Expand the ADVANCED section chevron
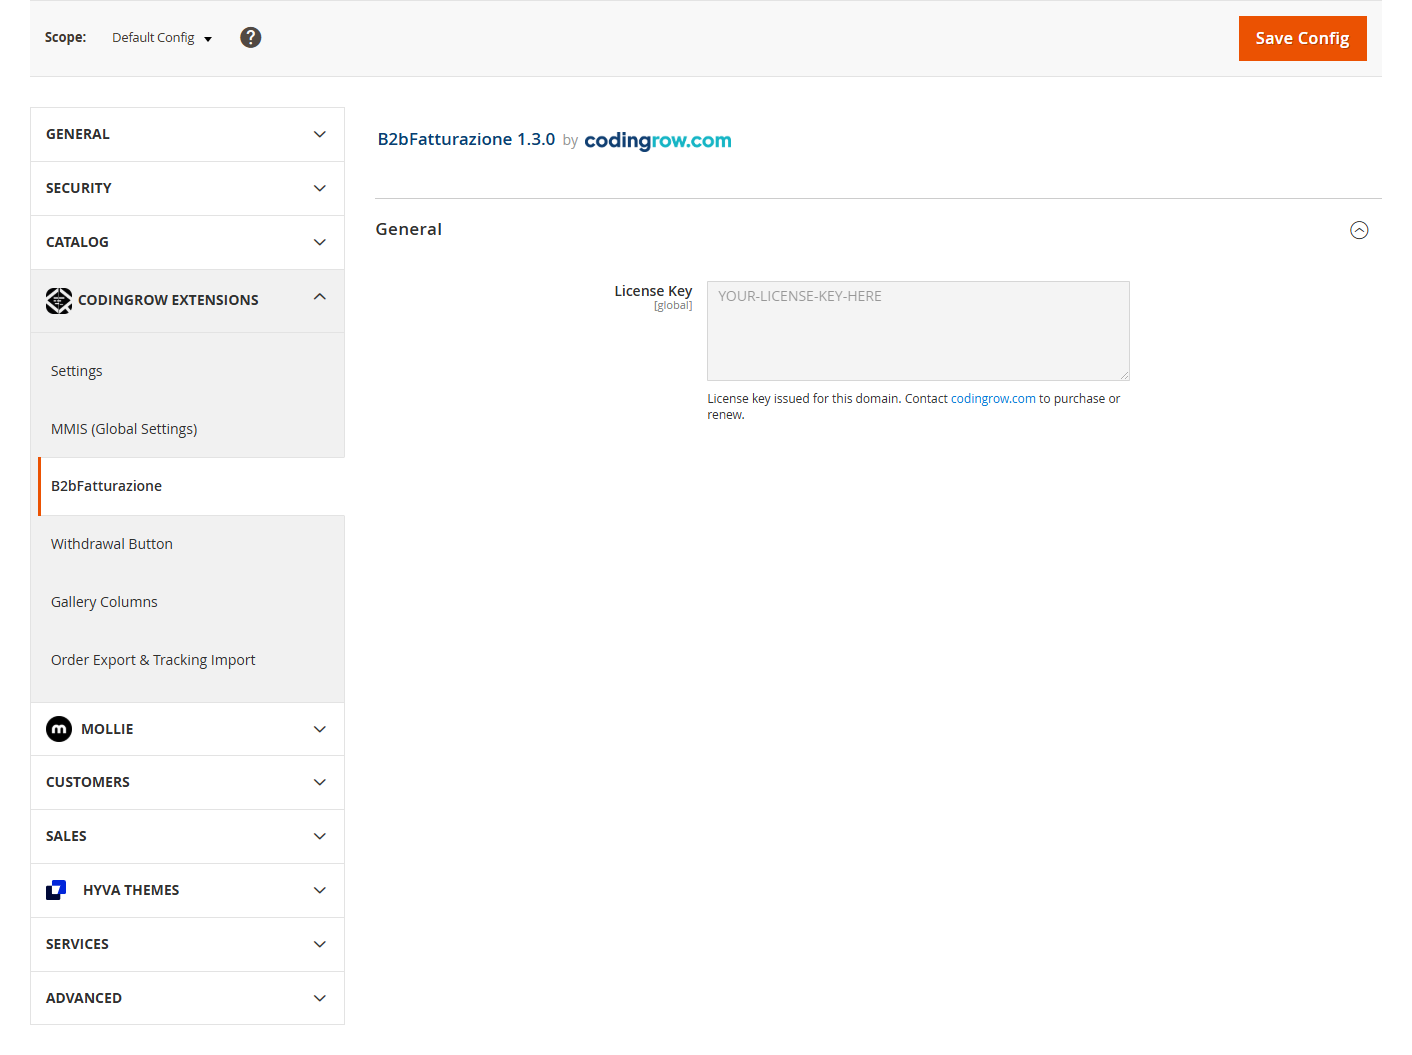This screenshot has width=1412, height=1055. (x=320, y=998)
